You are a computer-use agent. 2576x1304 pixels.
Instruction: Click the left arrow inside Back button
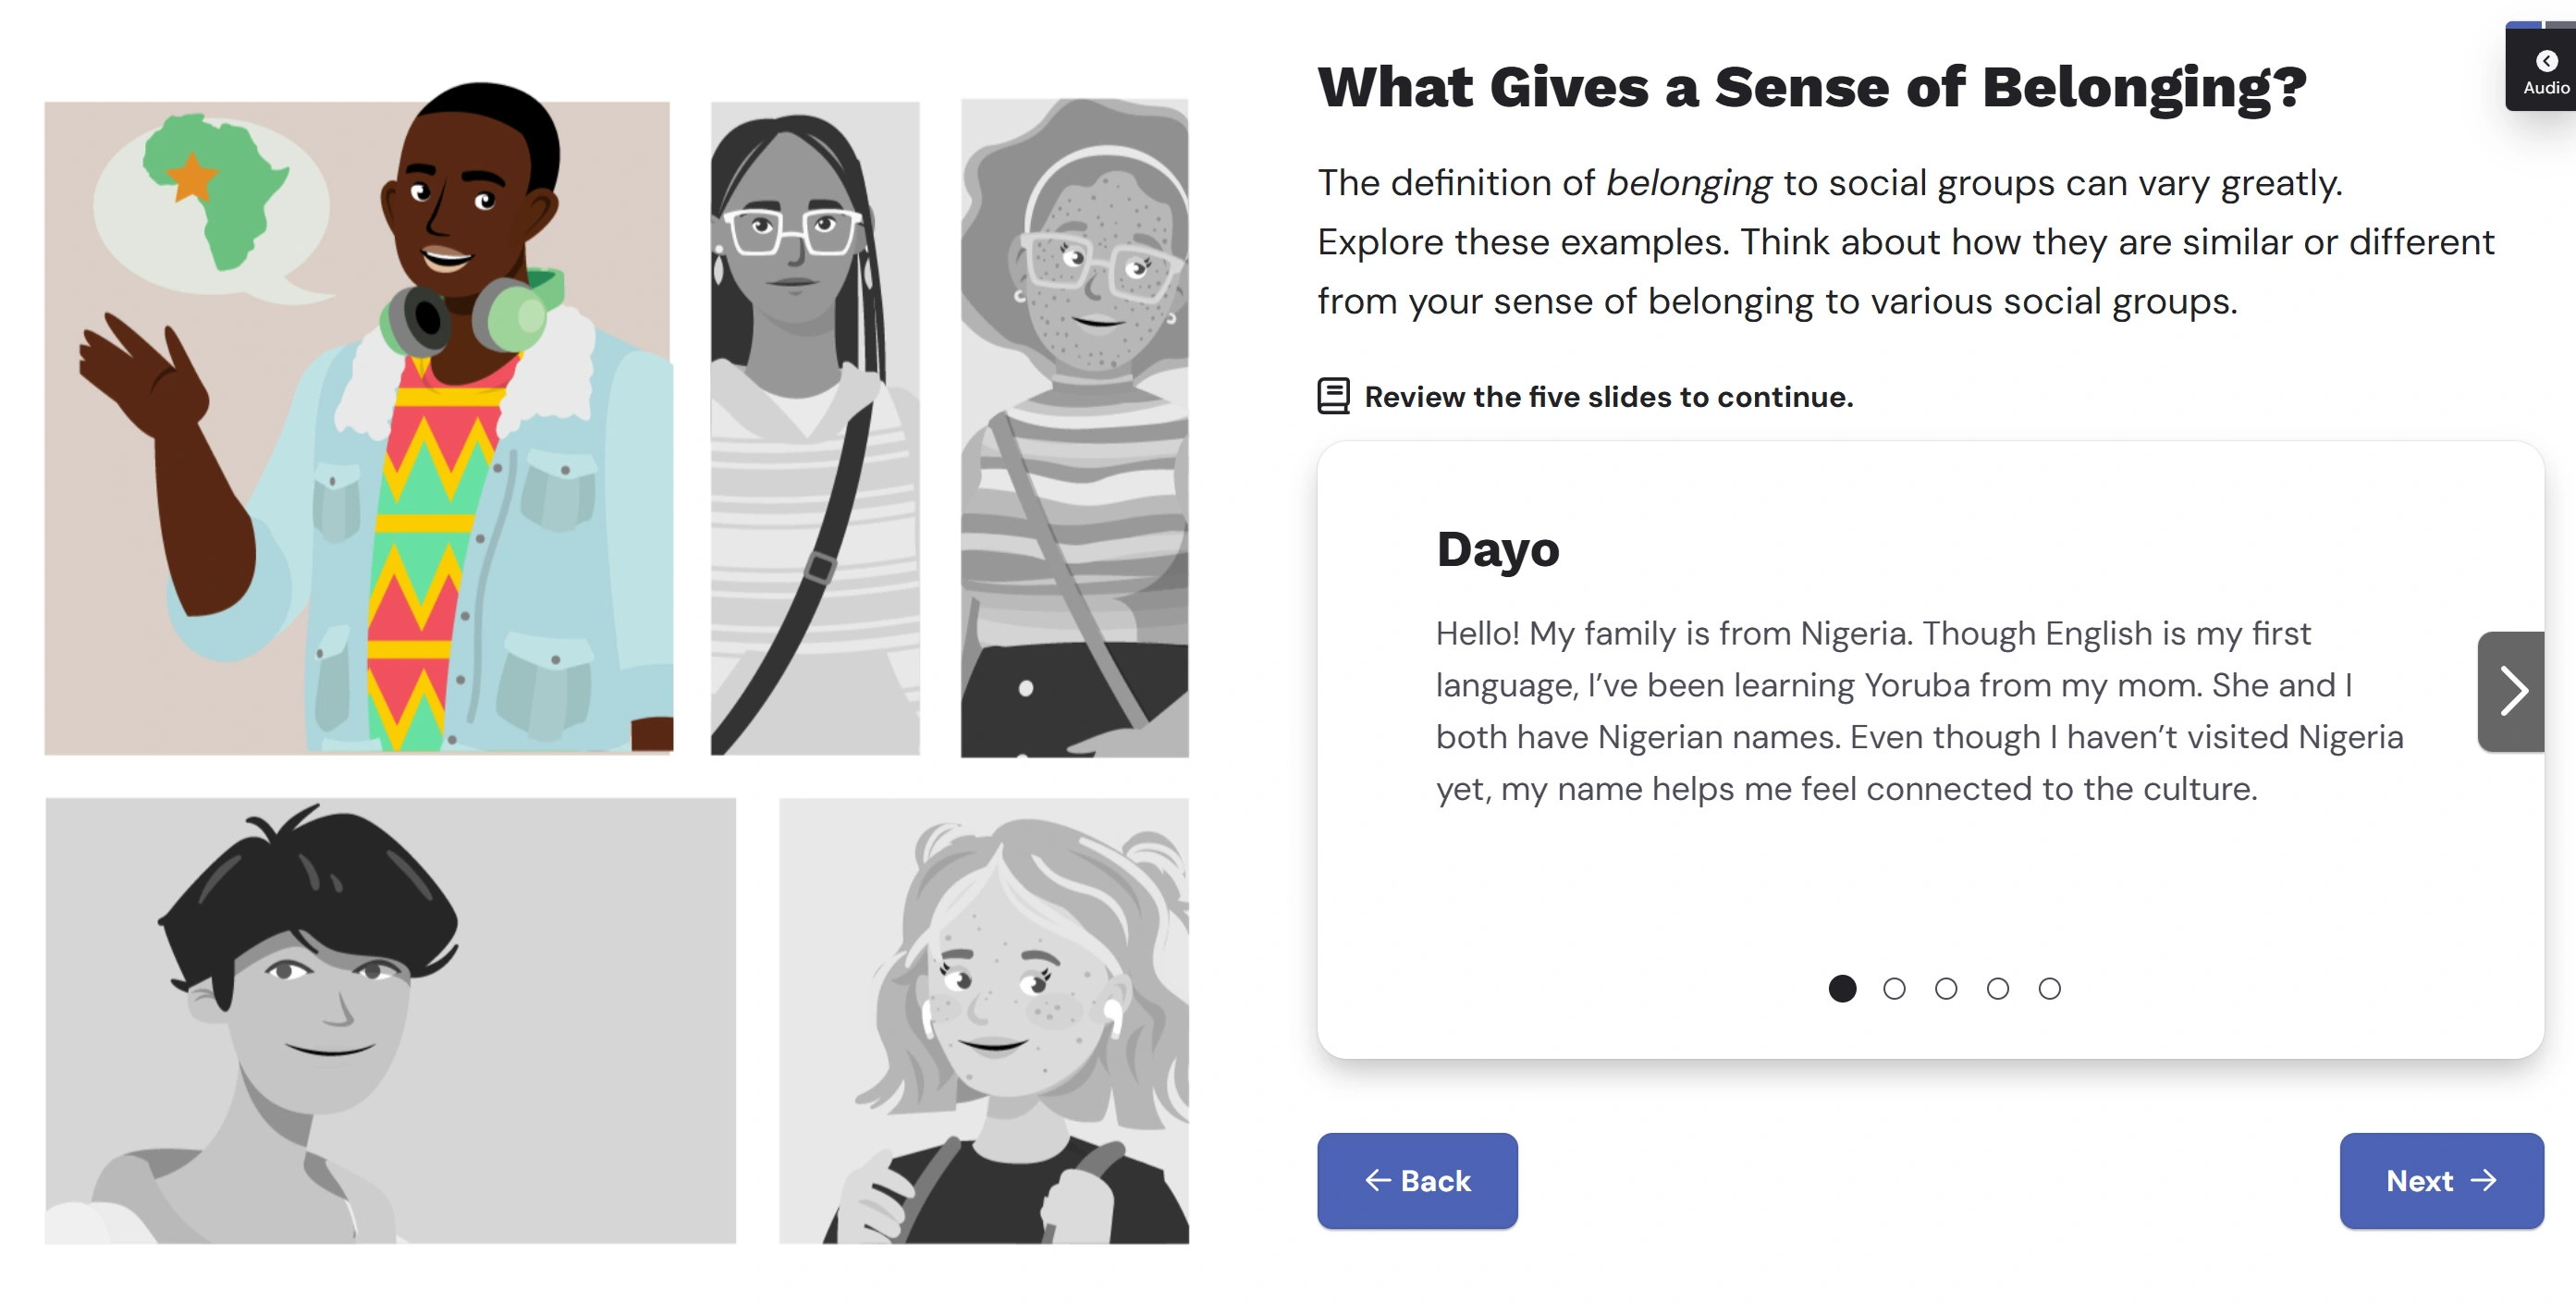coord(1378,1180)
